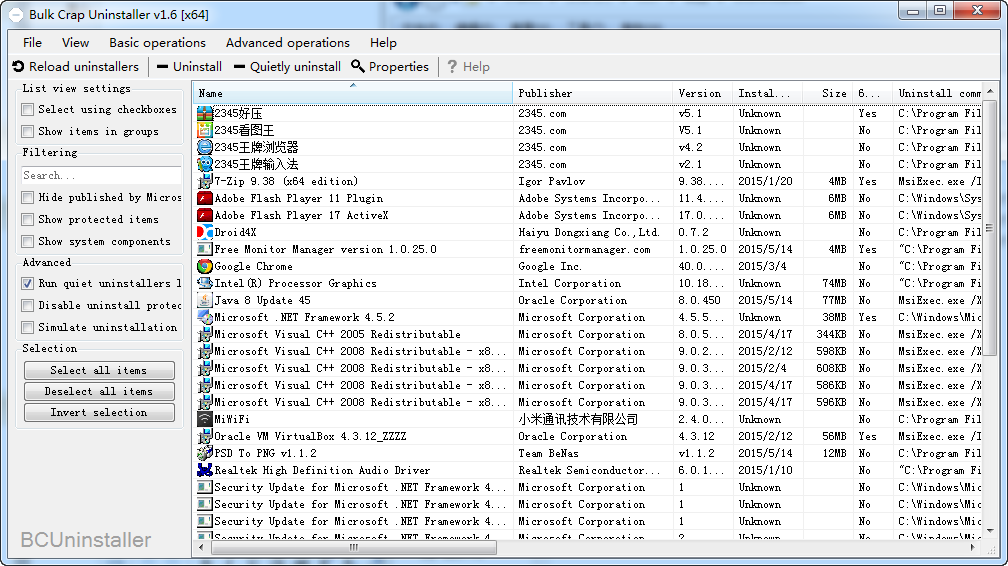This screenshot has width=1008, height=566.
Task: Click Adobe Flash Player 17 ActiveX icon
Action: pos(204,215)
